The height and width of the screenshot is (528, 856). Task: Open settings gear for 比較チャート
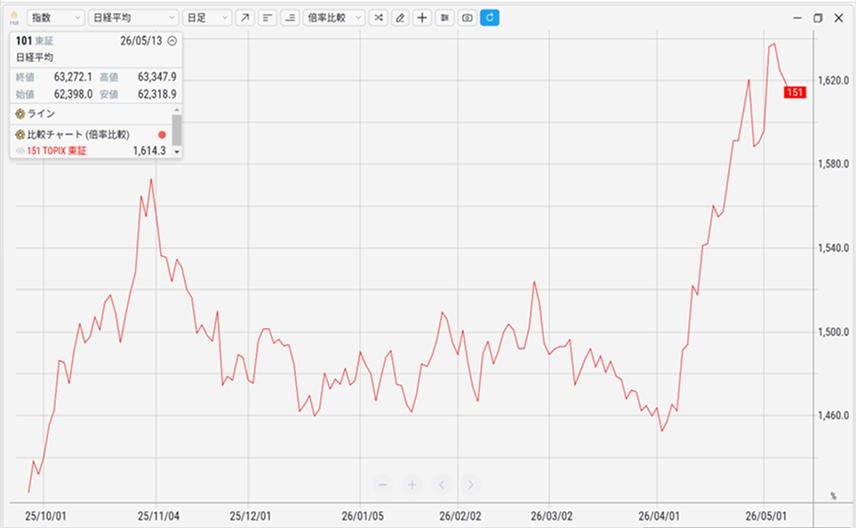[x=20, y=134]
